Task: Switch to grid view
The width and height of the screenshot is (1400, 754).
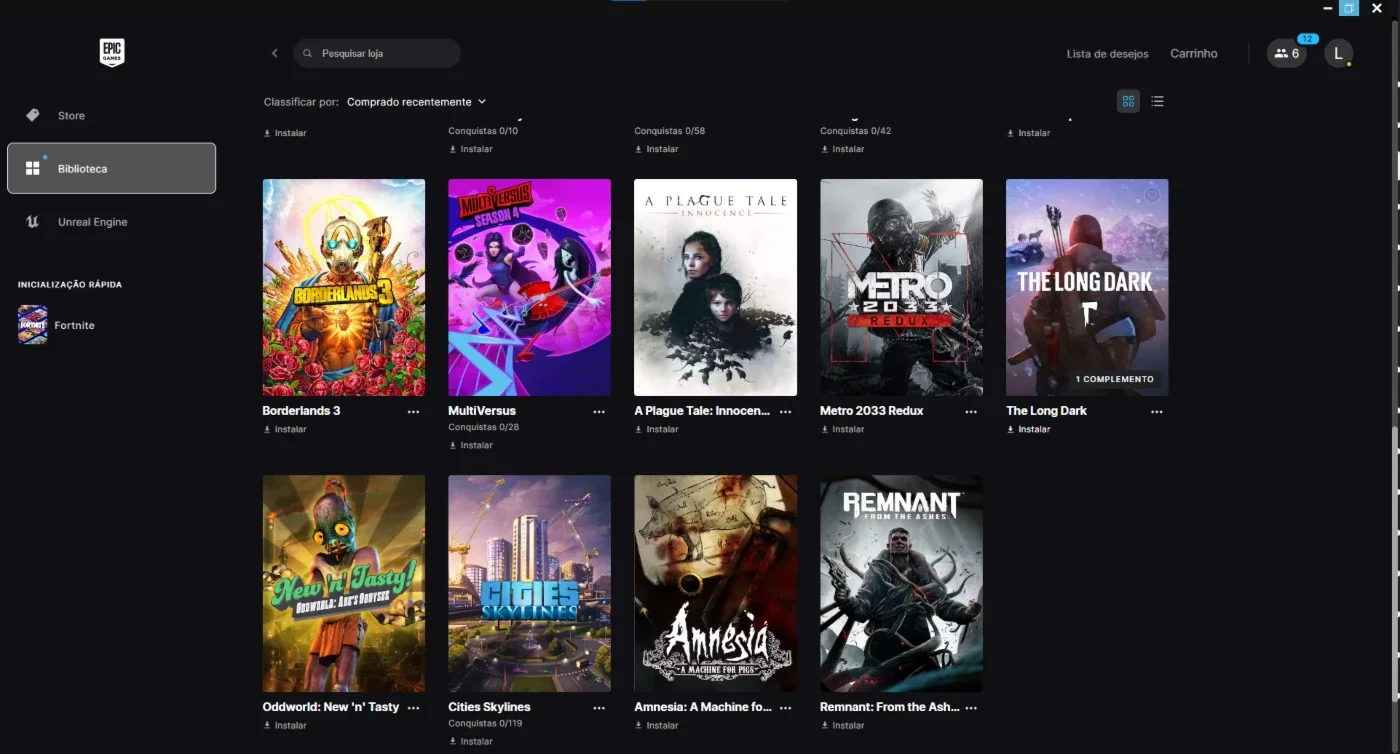Action: click(x=1128, y=101)
